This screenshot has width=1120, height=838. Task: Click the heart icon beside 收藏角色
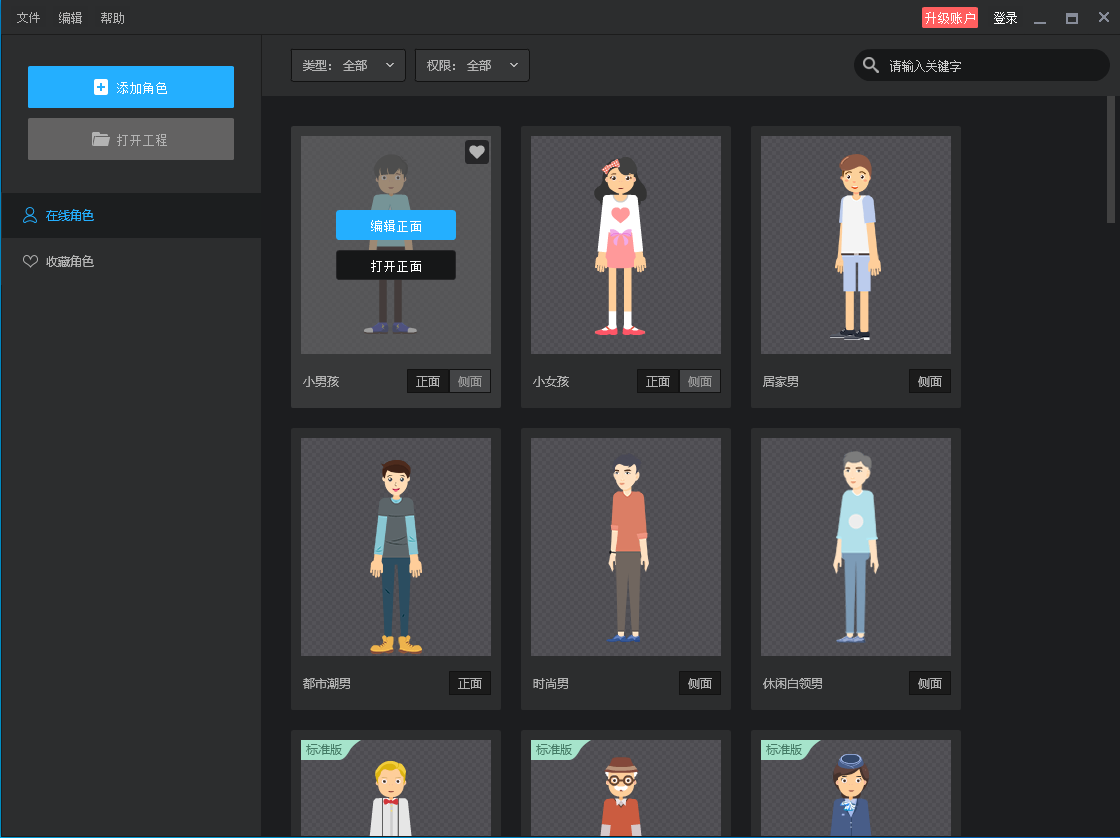[x=30, y=261]
